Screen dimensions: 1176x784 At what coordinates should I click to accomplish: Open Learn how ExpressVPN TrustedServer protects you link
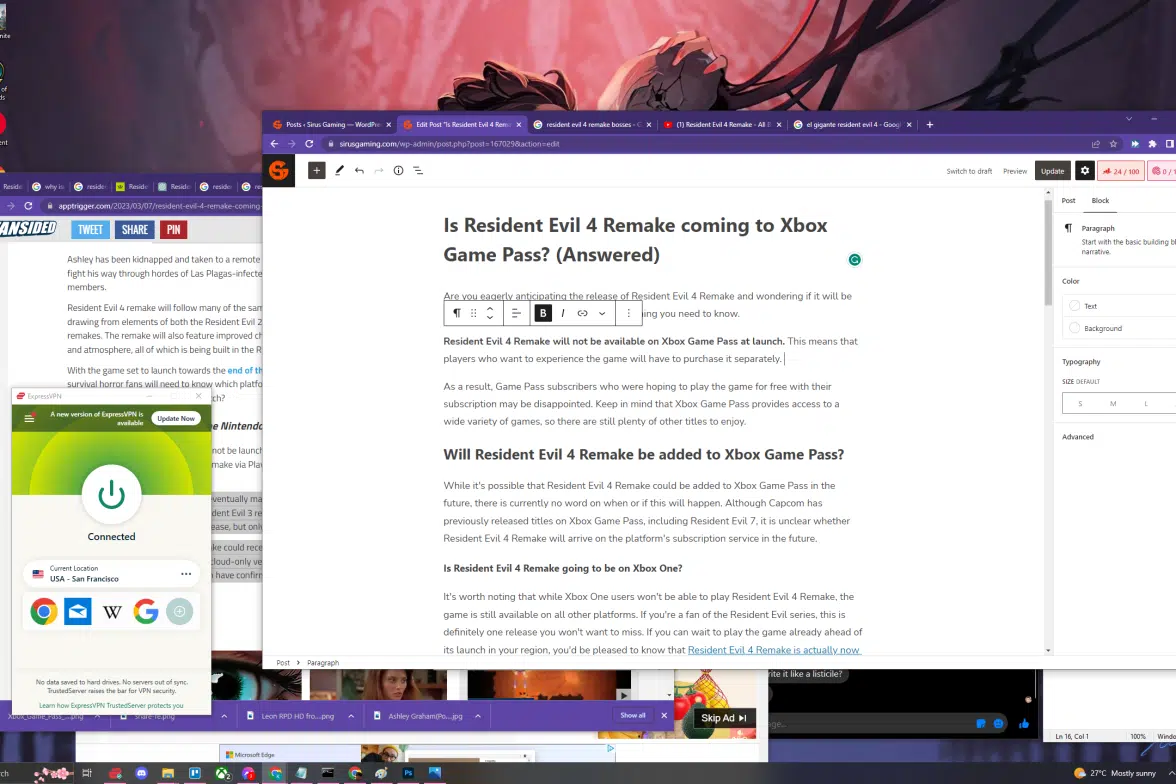[111, 705]
